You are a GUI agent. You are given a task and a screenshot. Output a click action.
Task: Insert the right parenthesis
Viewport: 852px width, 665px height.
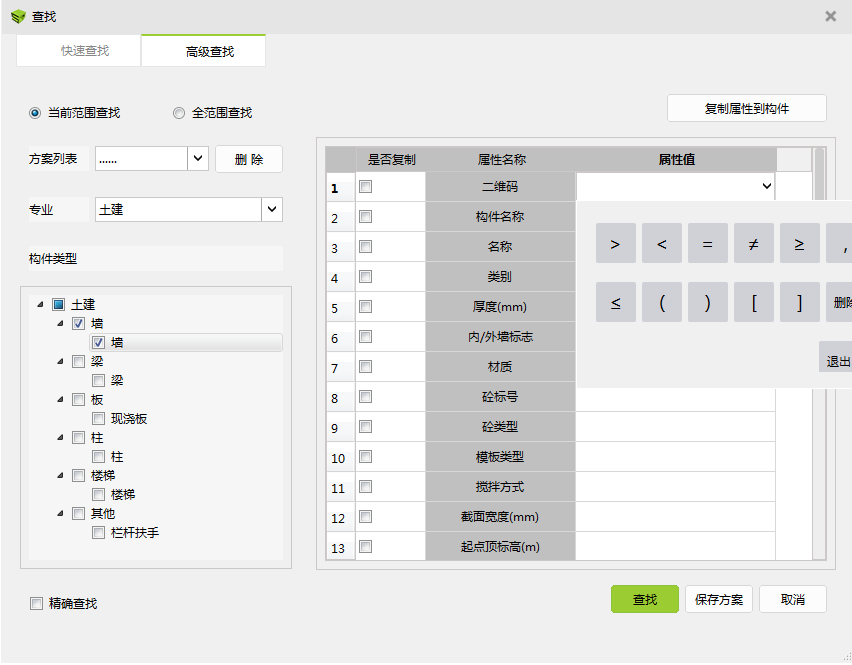tap(707, 302)
